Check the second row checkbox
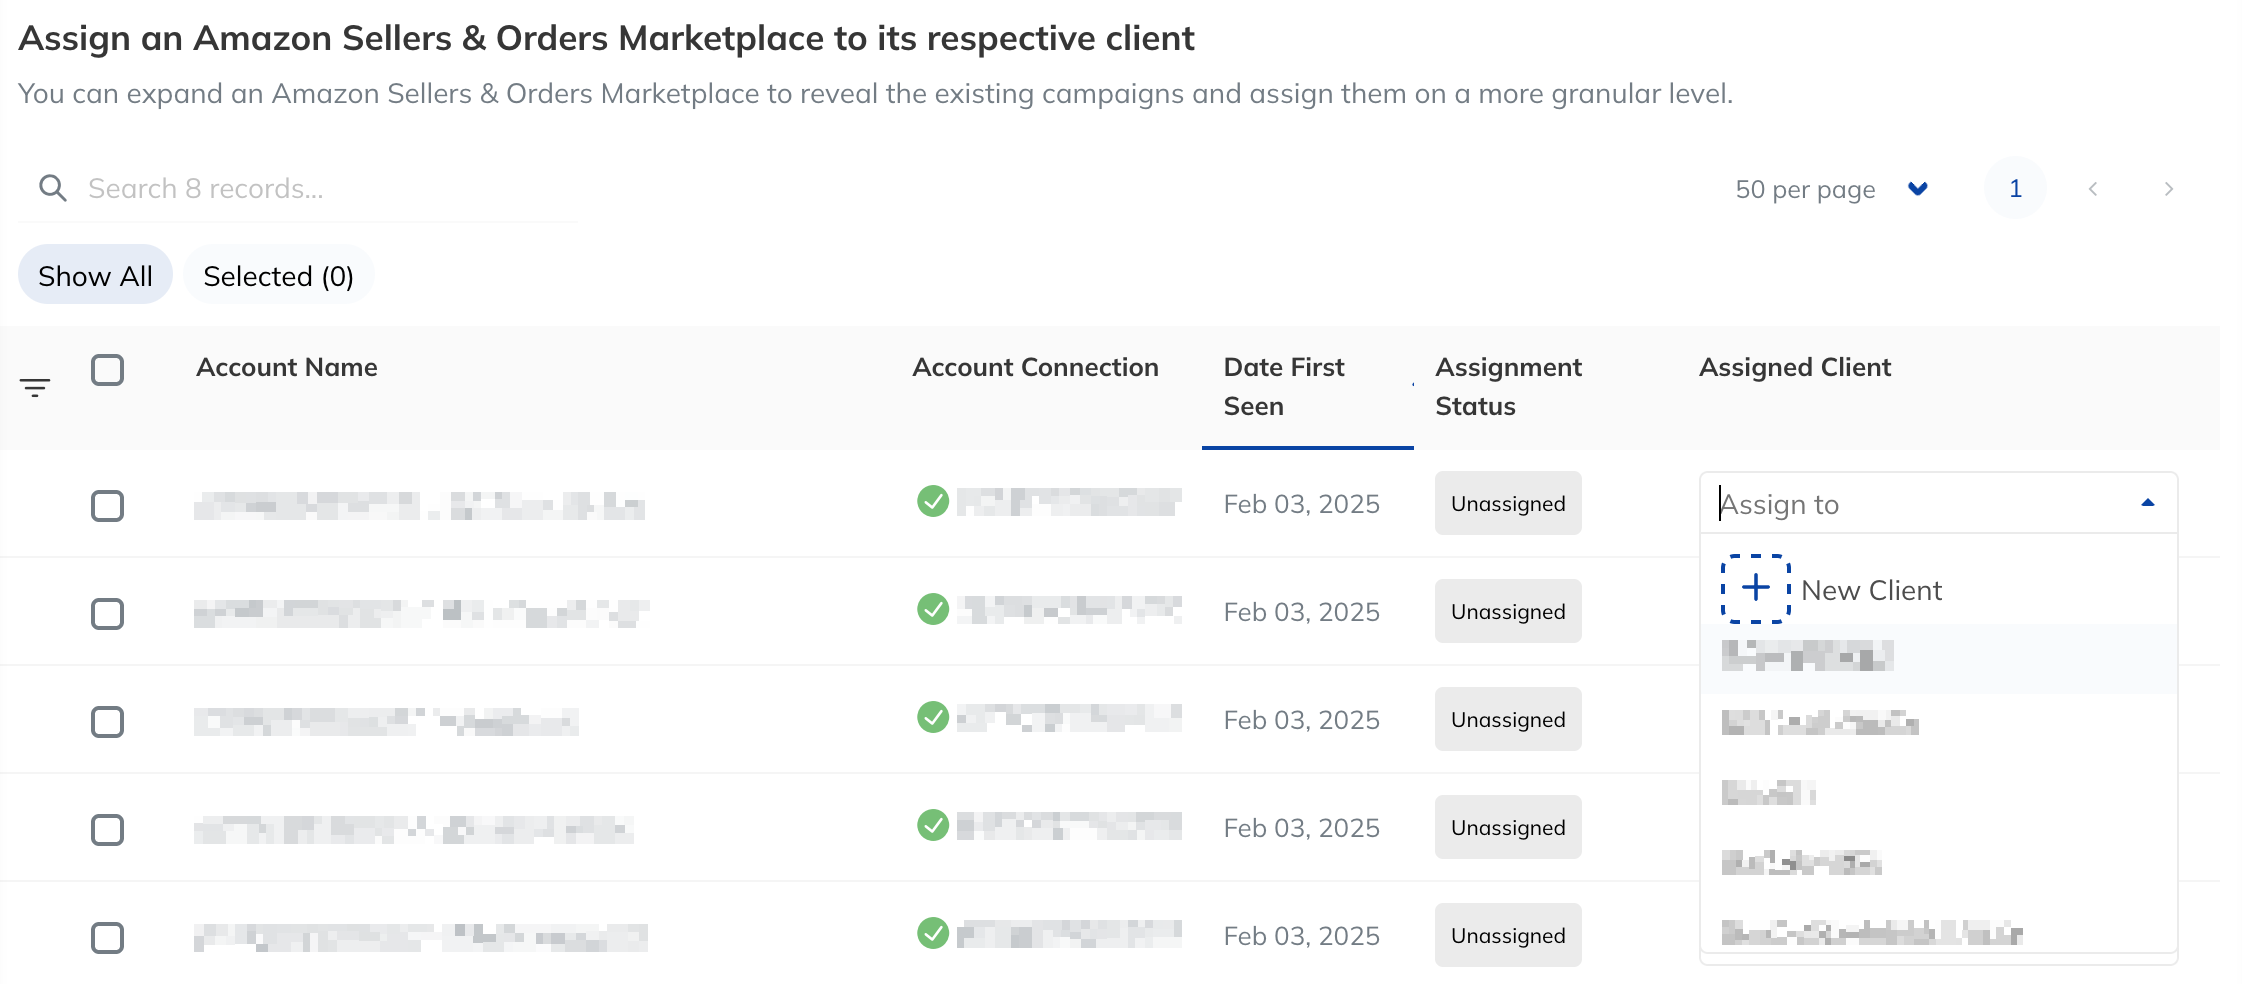Image resolution: width=2242 pixels, height=984 pixels. [107, 614]
